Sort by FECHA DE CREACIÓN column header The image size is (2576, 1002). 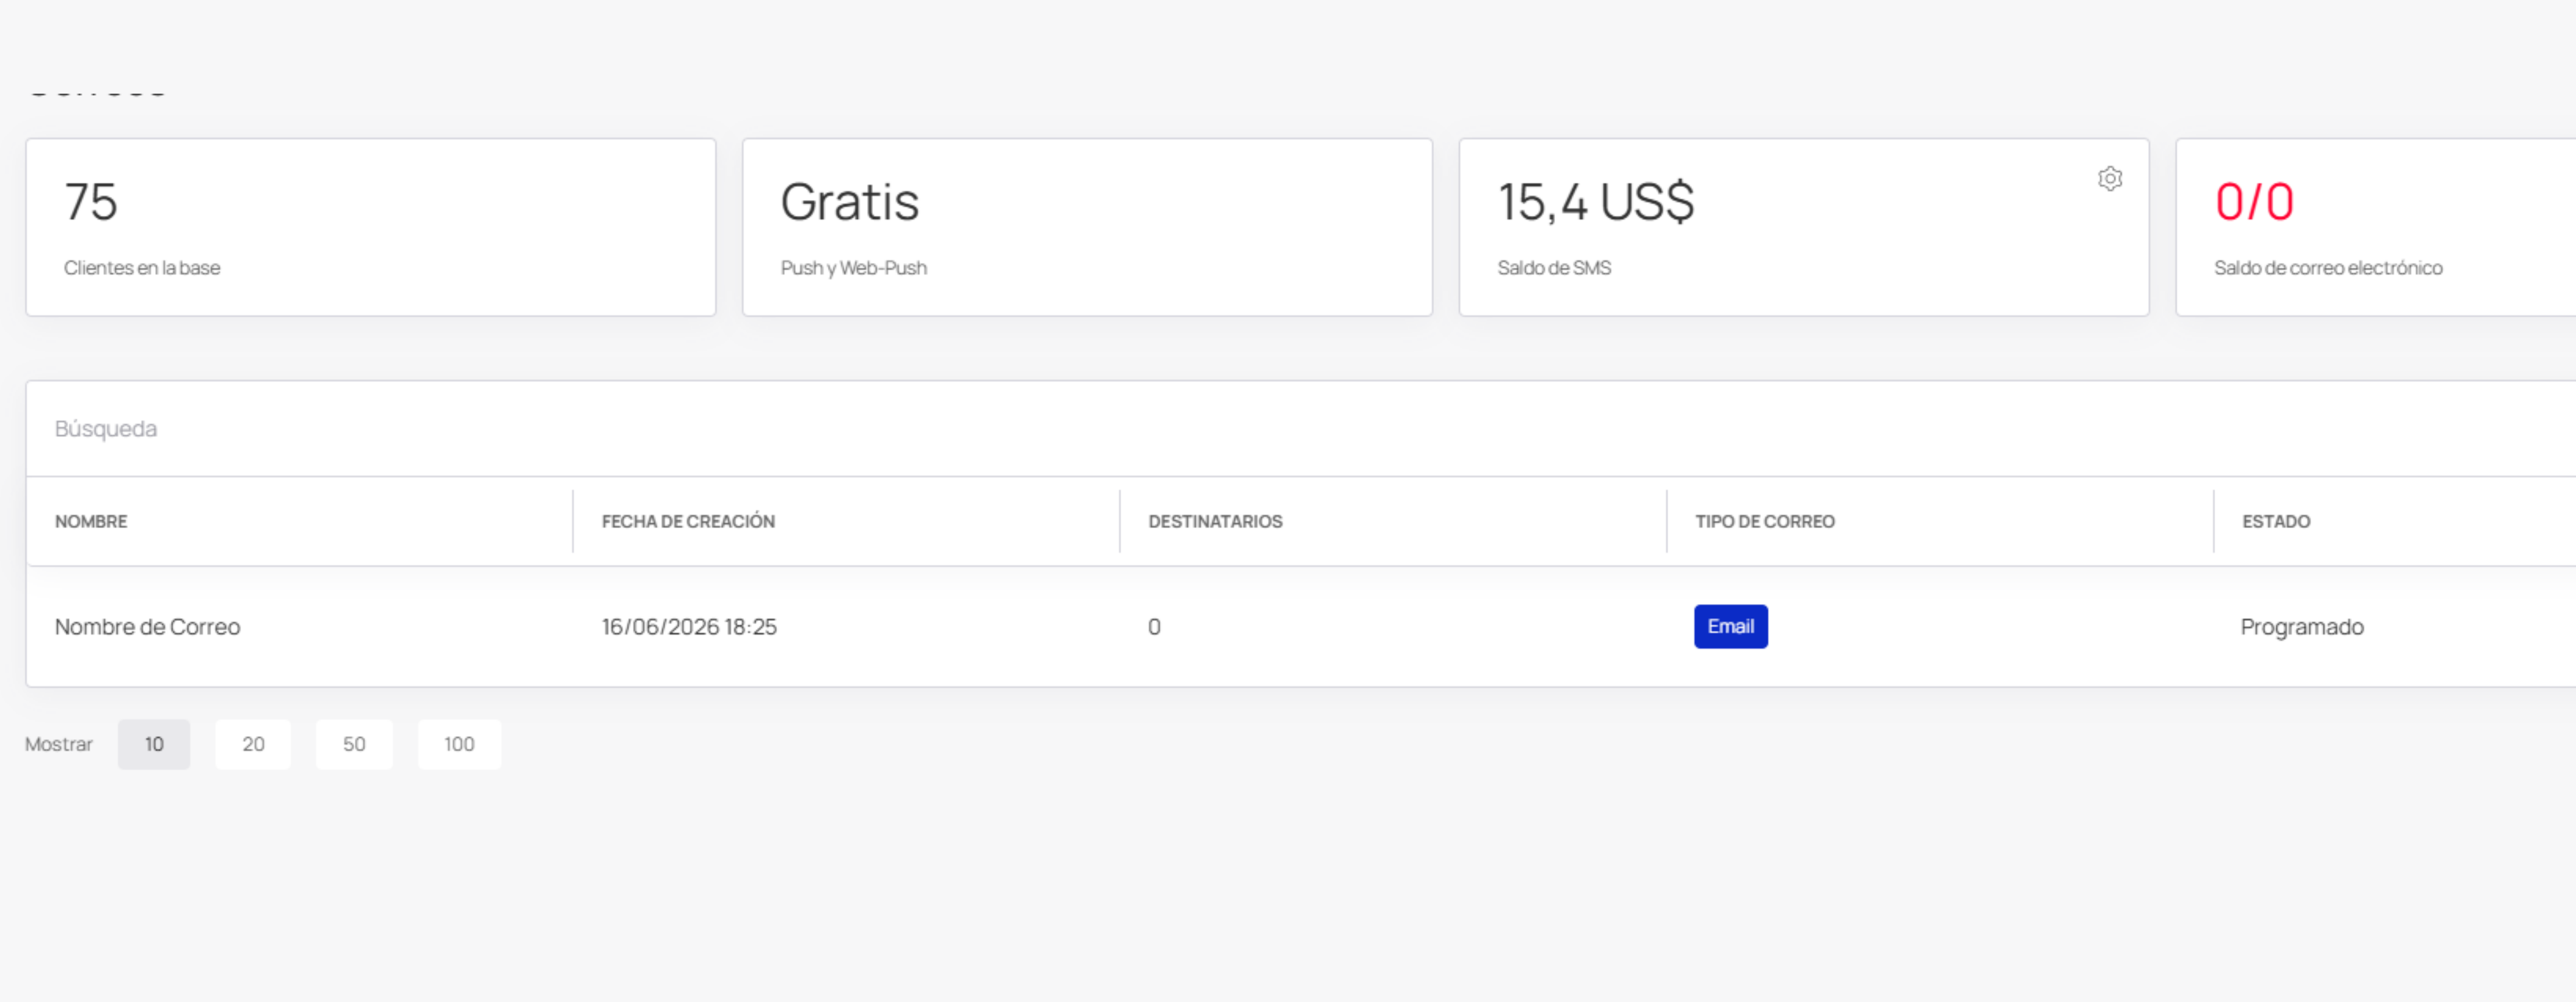[688, 521]
